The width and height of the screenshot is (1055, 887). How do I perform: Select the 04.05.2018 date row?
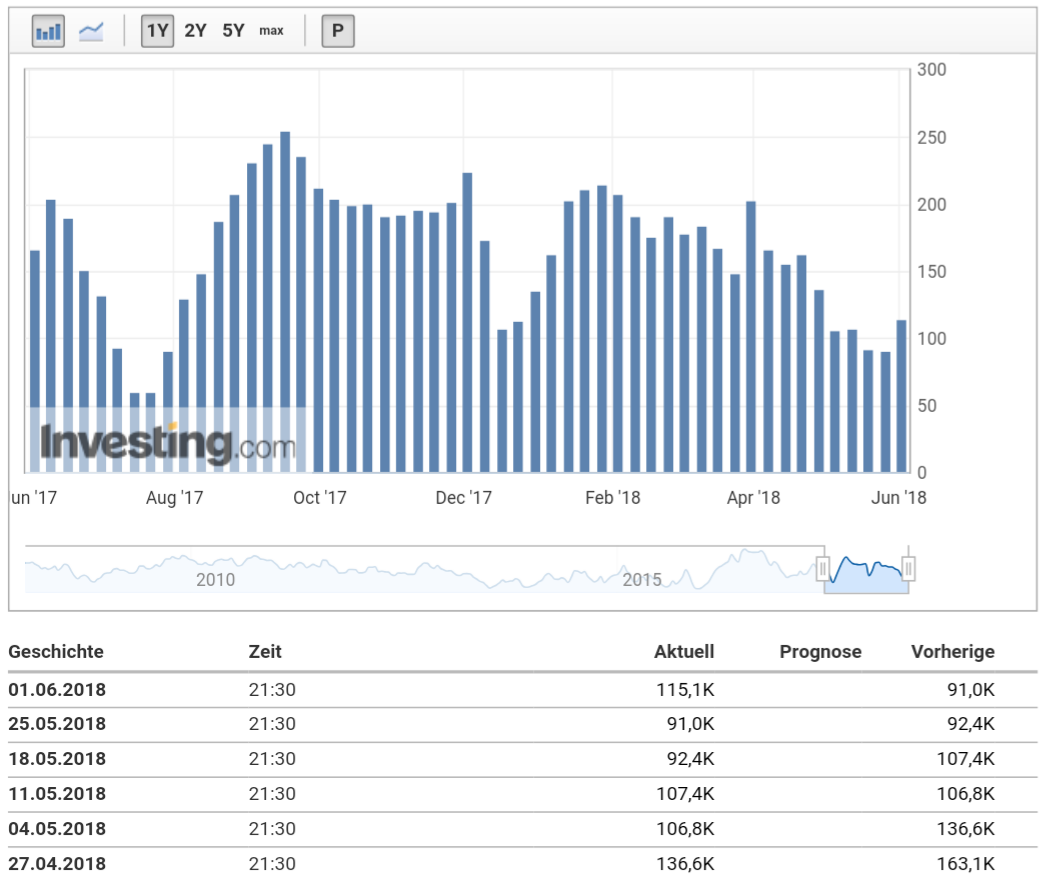pos(523,829)
